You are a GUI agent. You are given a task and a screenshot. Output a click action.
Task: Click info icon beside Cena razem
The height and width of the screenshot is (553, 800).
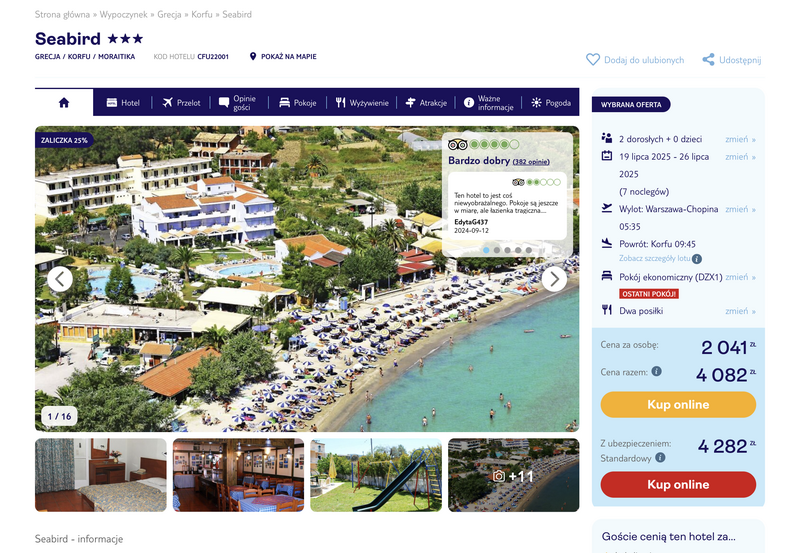pos(657,371)
